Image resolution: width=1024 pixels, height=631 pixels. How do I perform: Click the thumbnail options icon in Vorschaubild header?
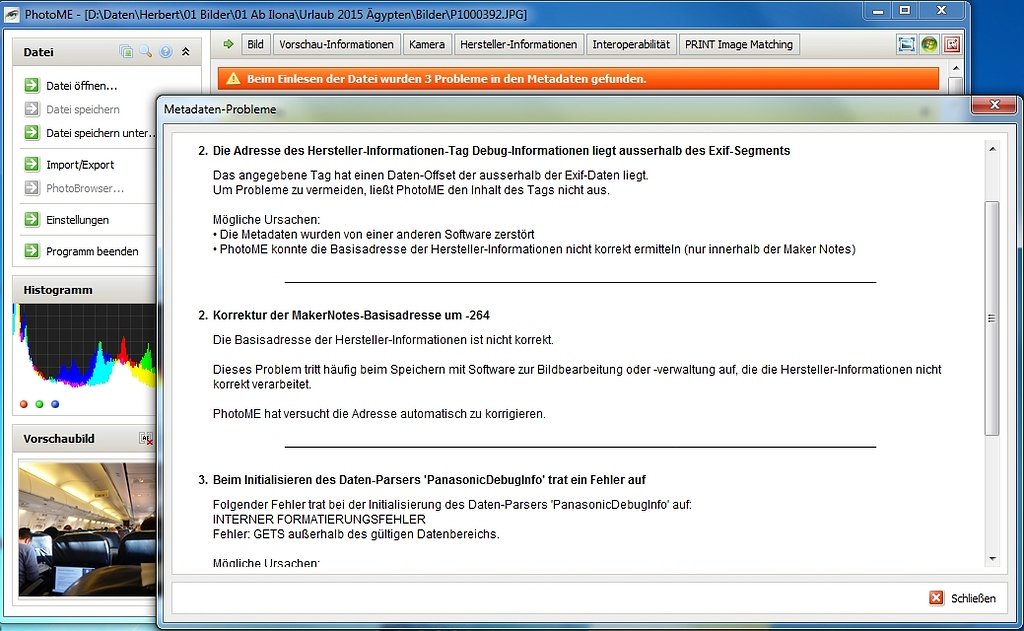(146, 438)
